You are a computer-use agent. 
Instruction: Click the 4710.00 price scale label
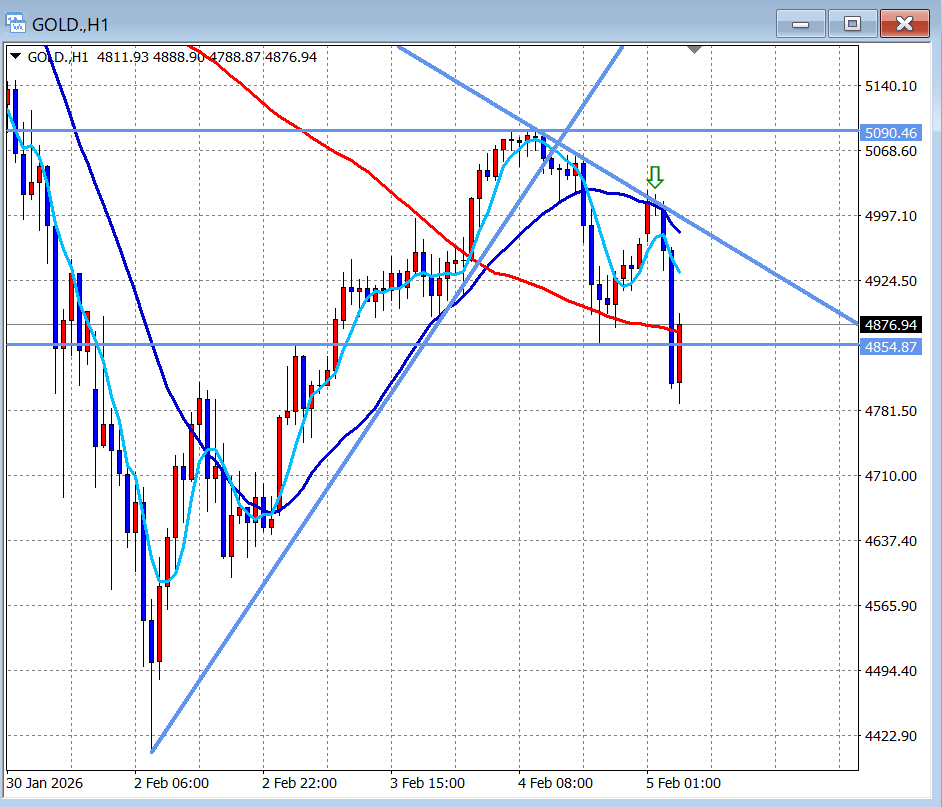[889, 476]
